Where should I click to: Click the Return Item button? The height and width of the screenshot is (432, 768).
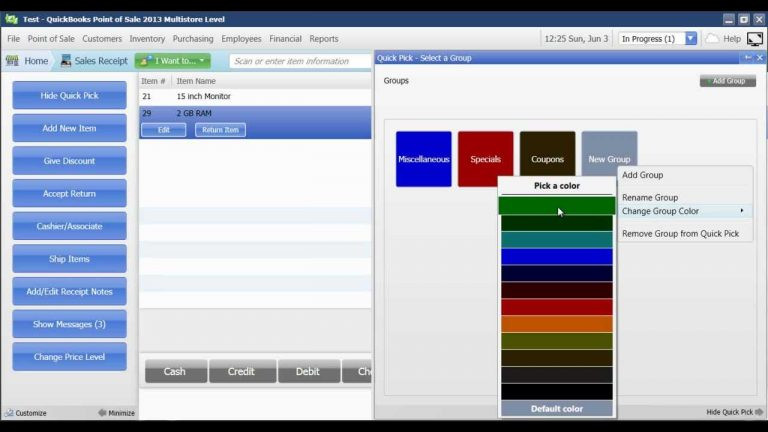[x=220, y=130]
